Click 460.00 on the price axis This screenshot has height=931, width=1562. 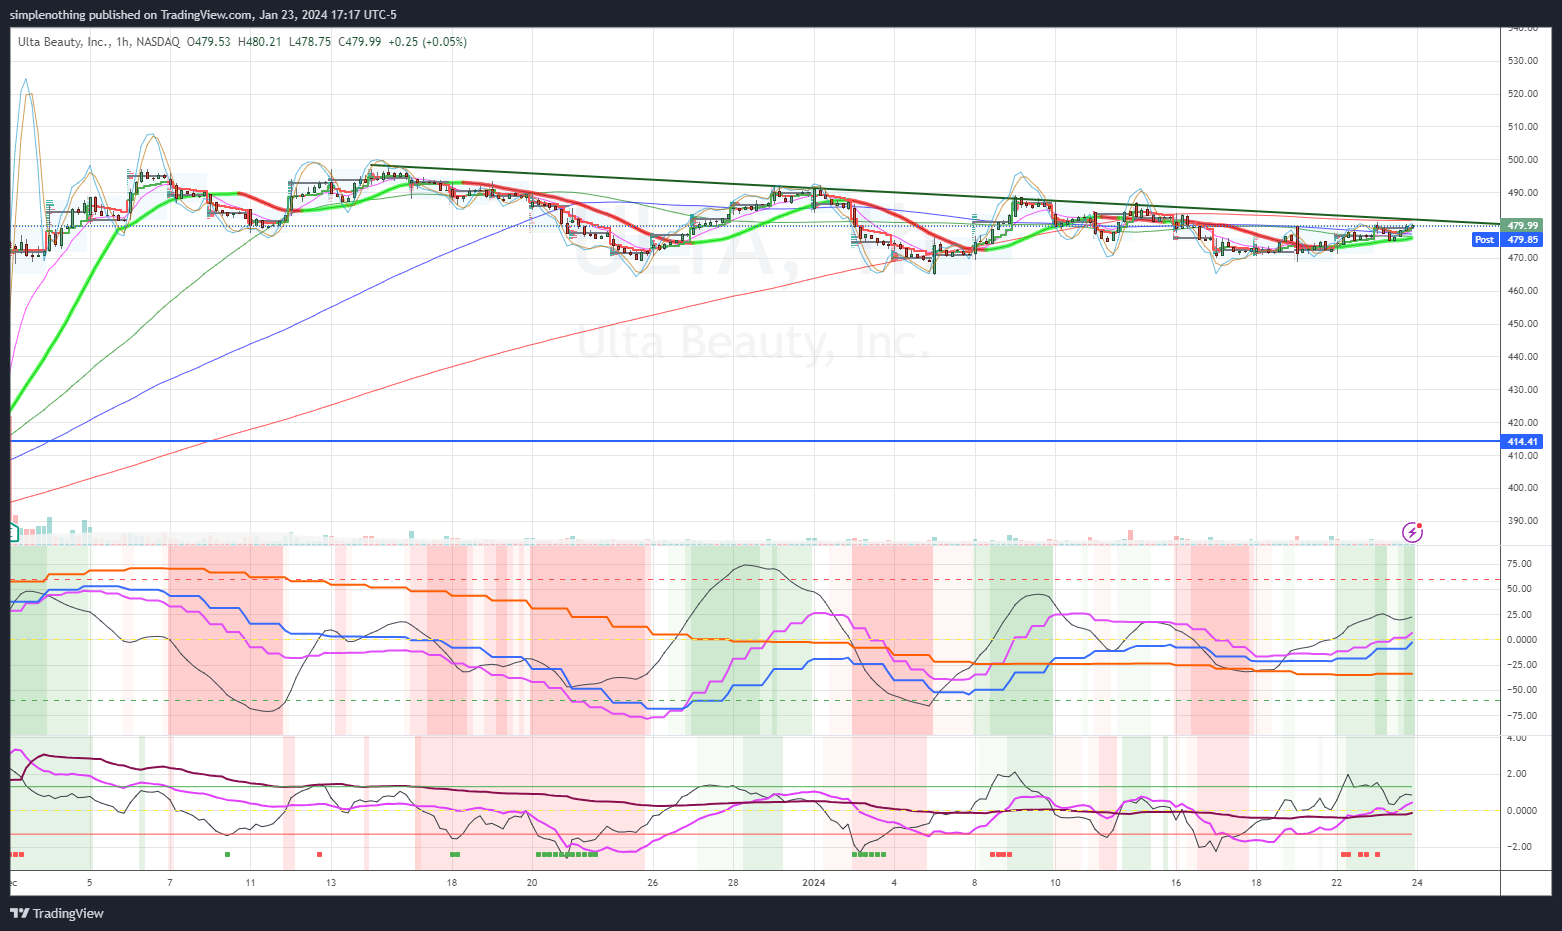tap(1523, 291)
